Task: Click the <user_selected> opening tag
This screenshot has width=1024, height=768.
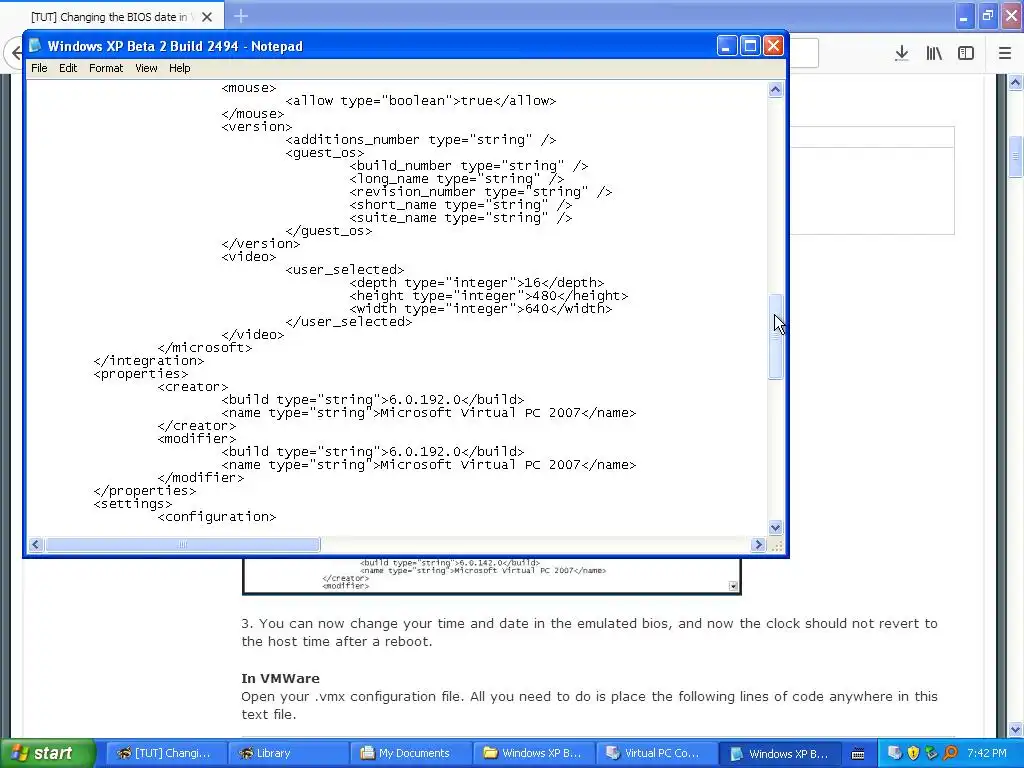Action: [345, 270]
